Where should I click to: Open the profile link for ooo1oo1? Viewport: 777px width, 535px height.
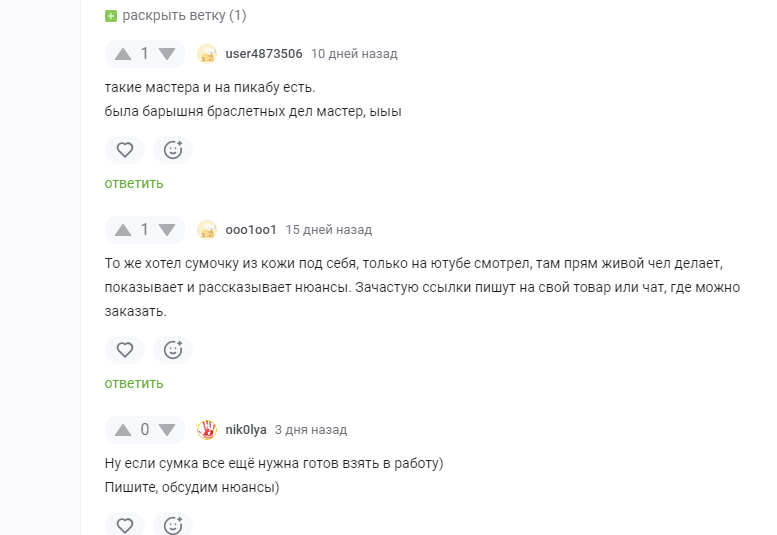[251, 230]
